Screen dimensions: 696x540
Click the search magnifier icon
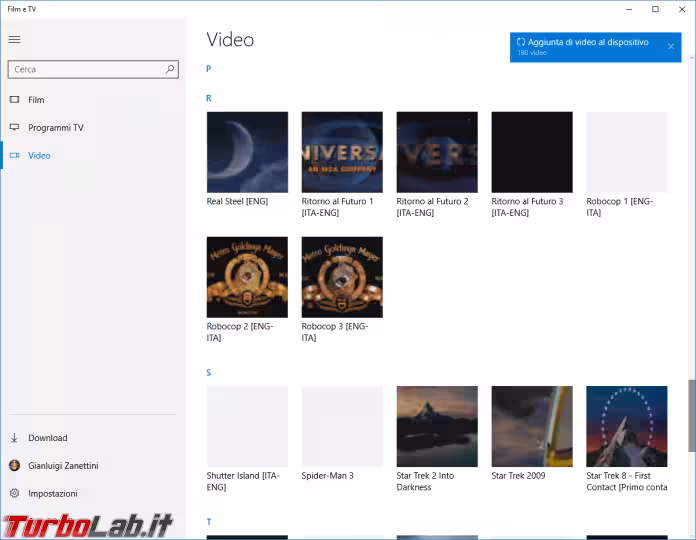(170, 69)
